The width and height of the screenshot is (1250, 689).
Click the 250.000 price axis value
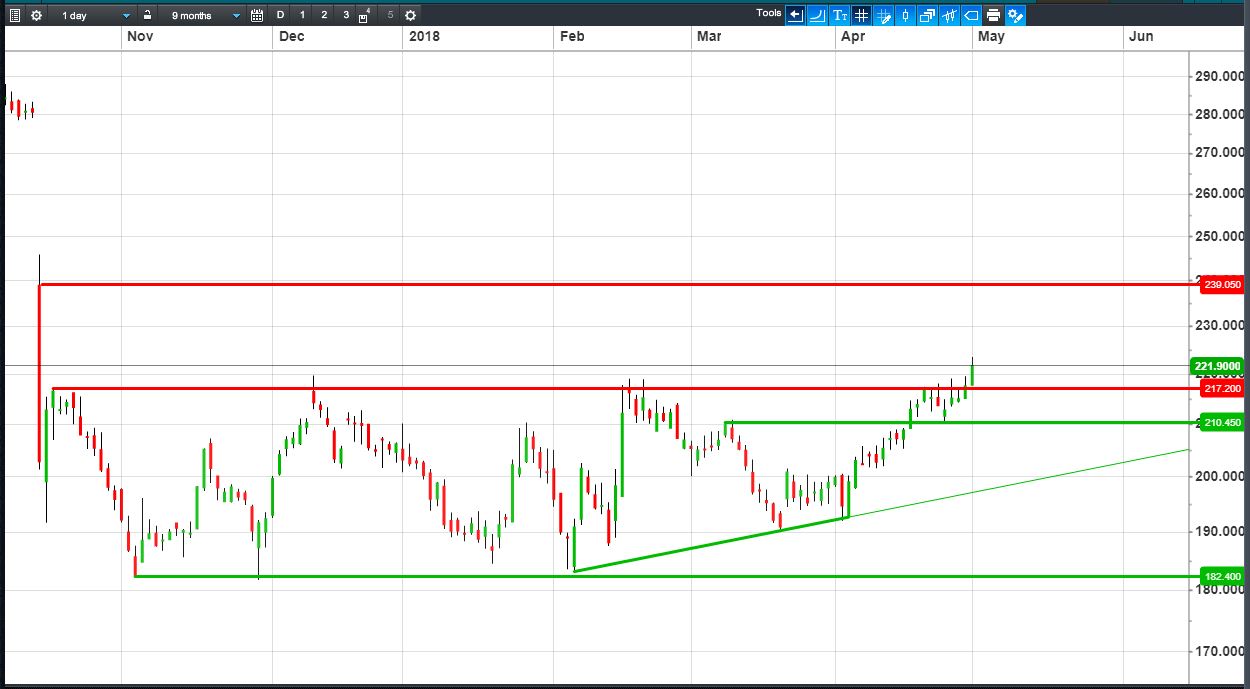click(x=1220, y=236)
